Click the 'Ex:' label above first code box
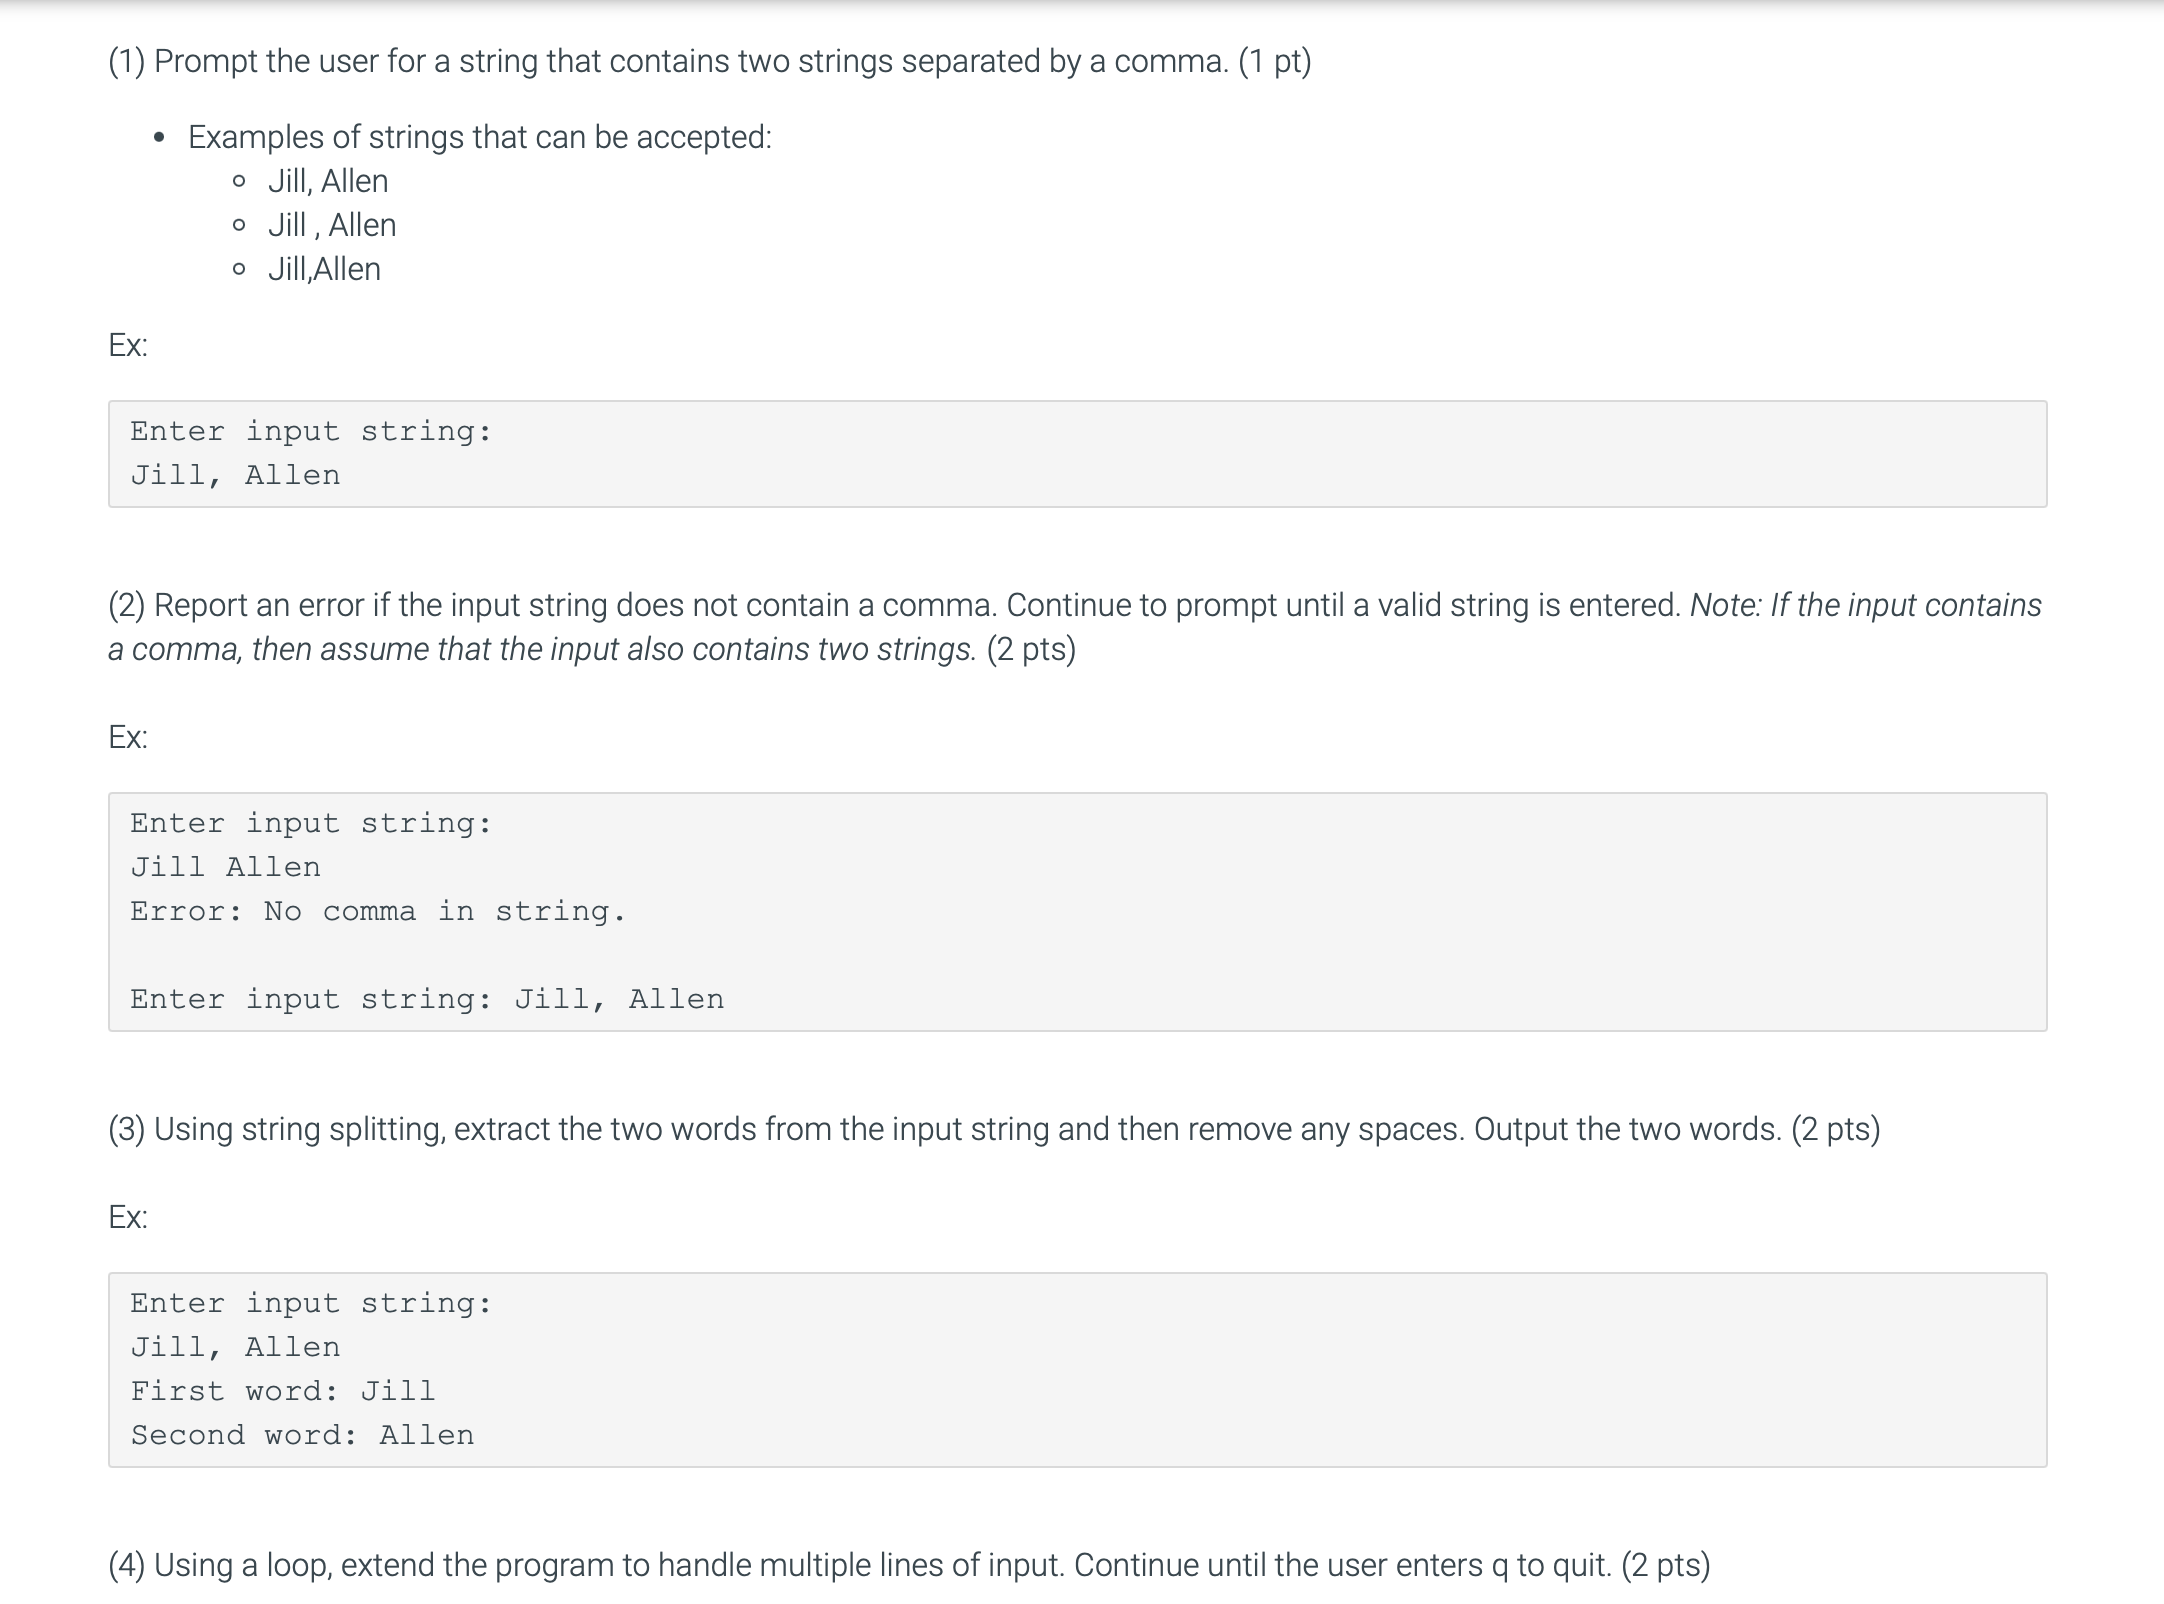This screenshot has width=2164, height=1604. coord(128,345)
